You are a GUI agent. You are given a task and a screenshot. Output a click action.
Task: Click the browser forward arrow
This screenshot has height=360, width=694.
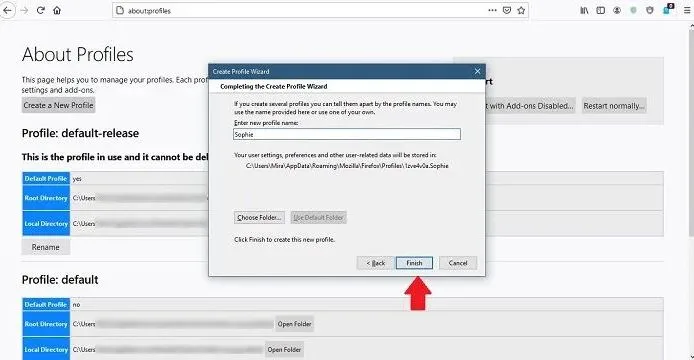24,10
